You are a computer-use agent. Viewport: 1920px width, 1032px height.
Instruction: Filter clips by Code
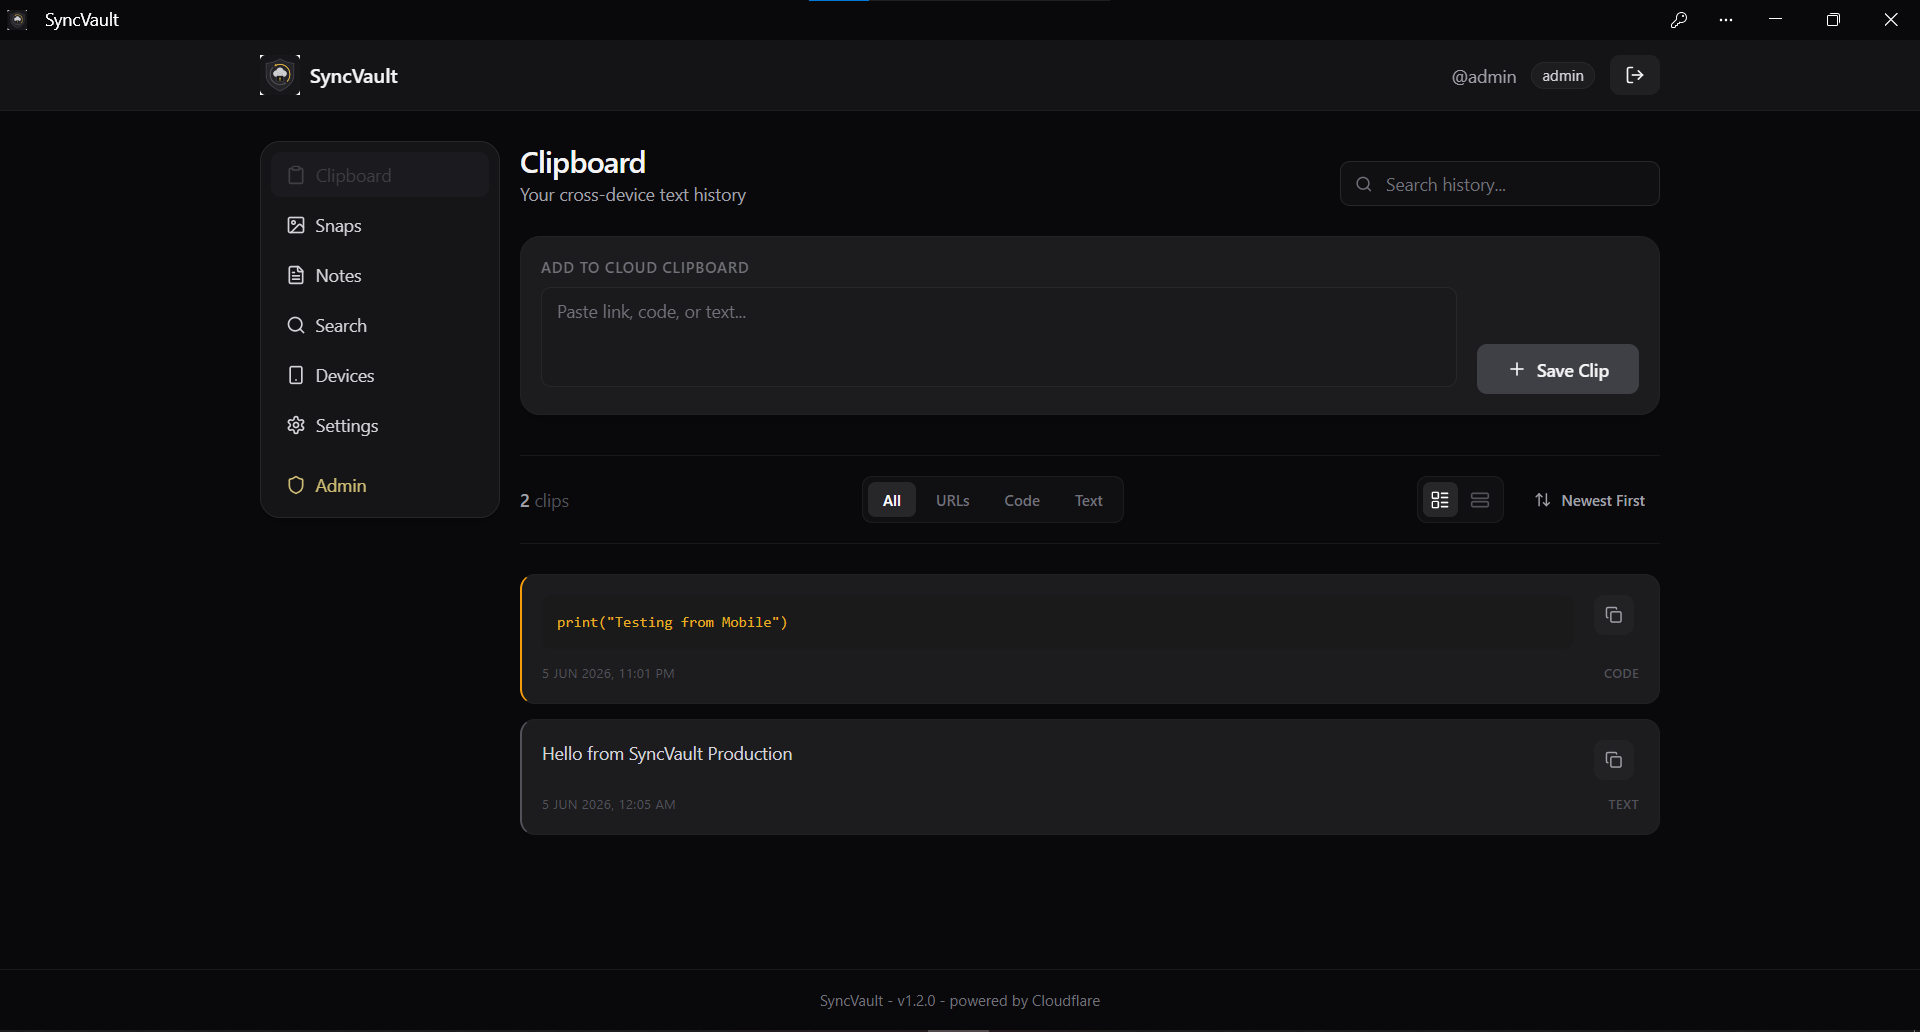1022,500
